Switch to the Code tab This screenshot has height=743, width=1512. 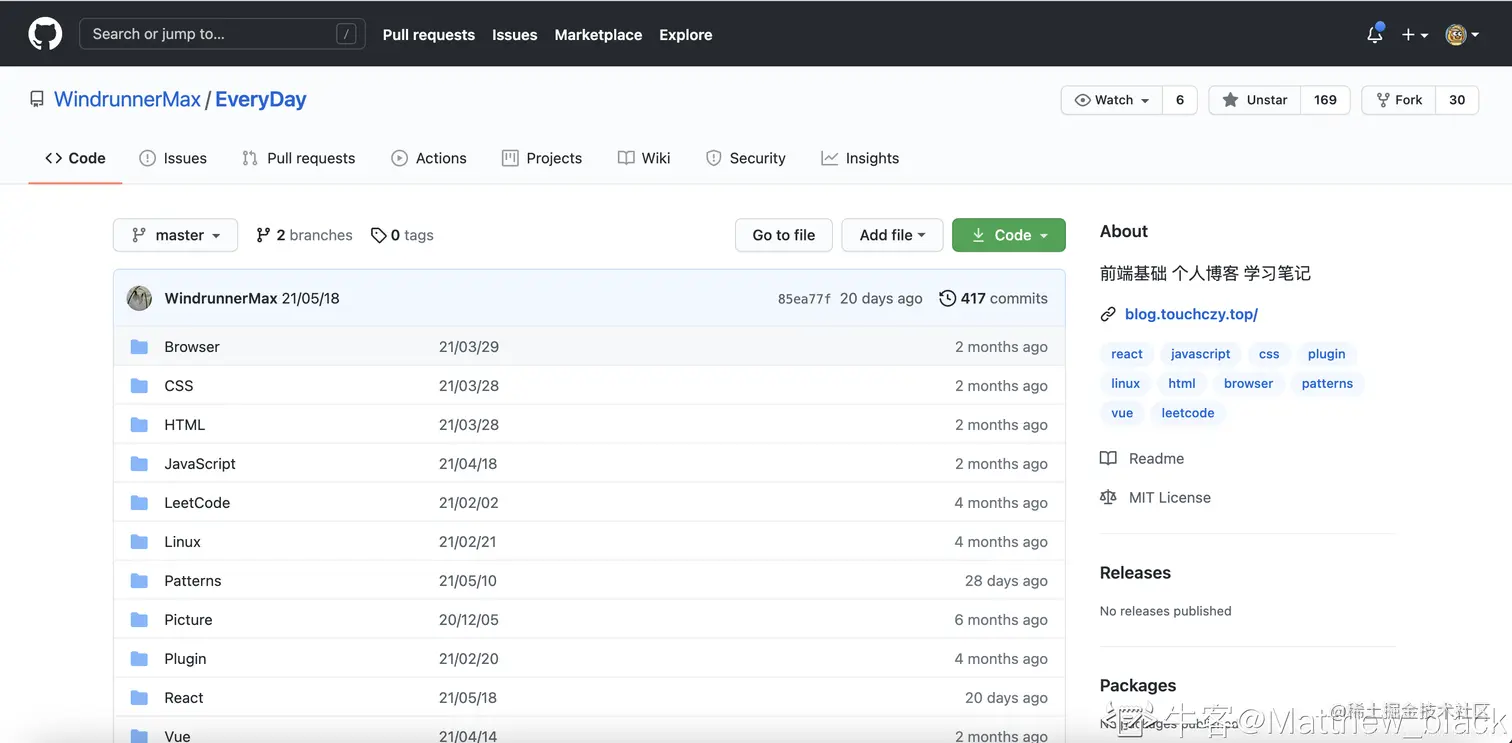coord(75,158)
